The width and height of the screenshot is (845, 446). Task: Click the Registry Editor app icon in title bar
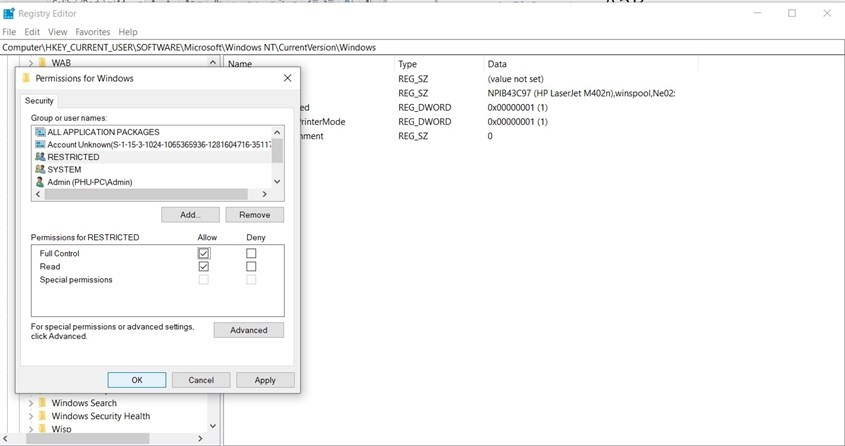[9, 13]
